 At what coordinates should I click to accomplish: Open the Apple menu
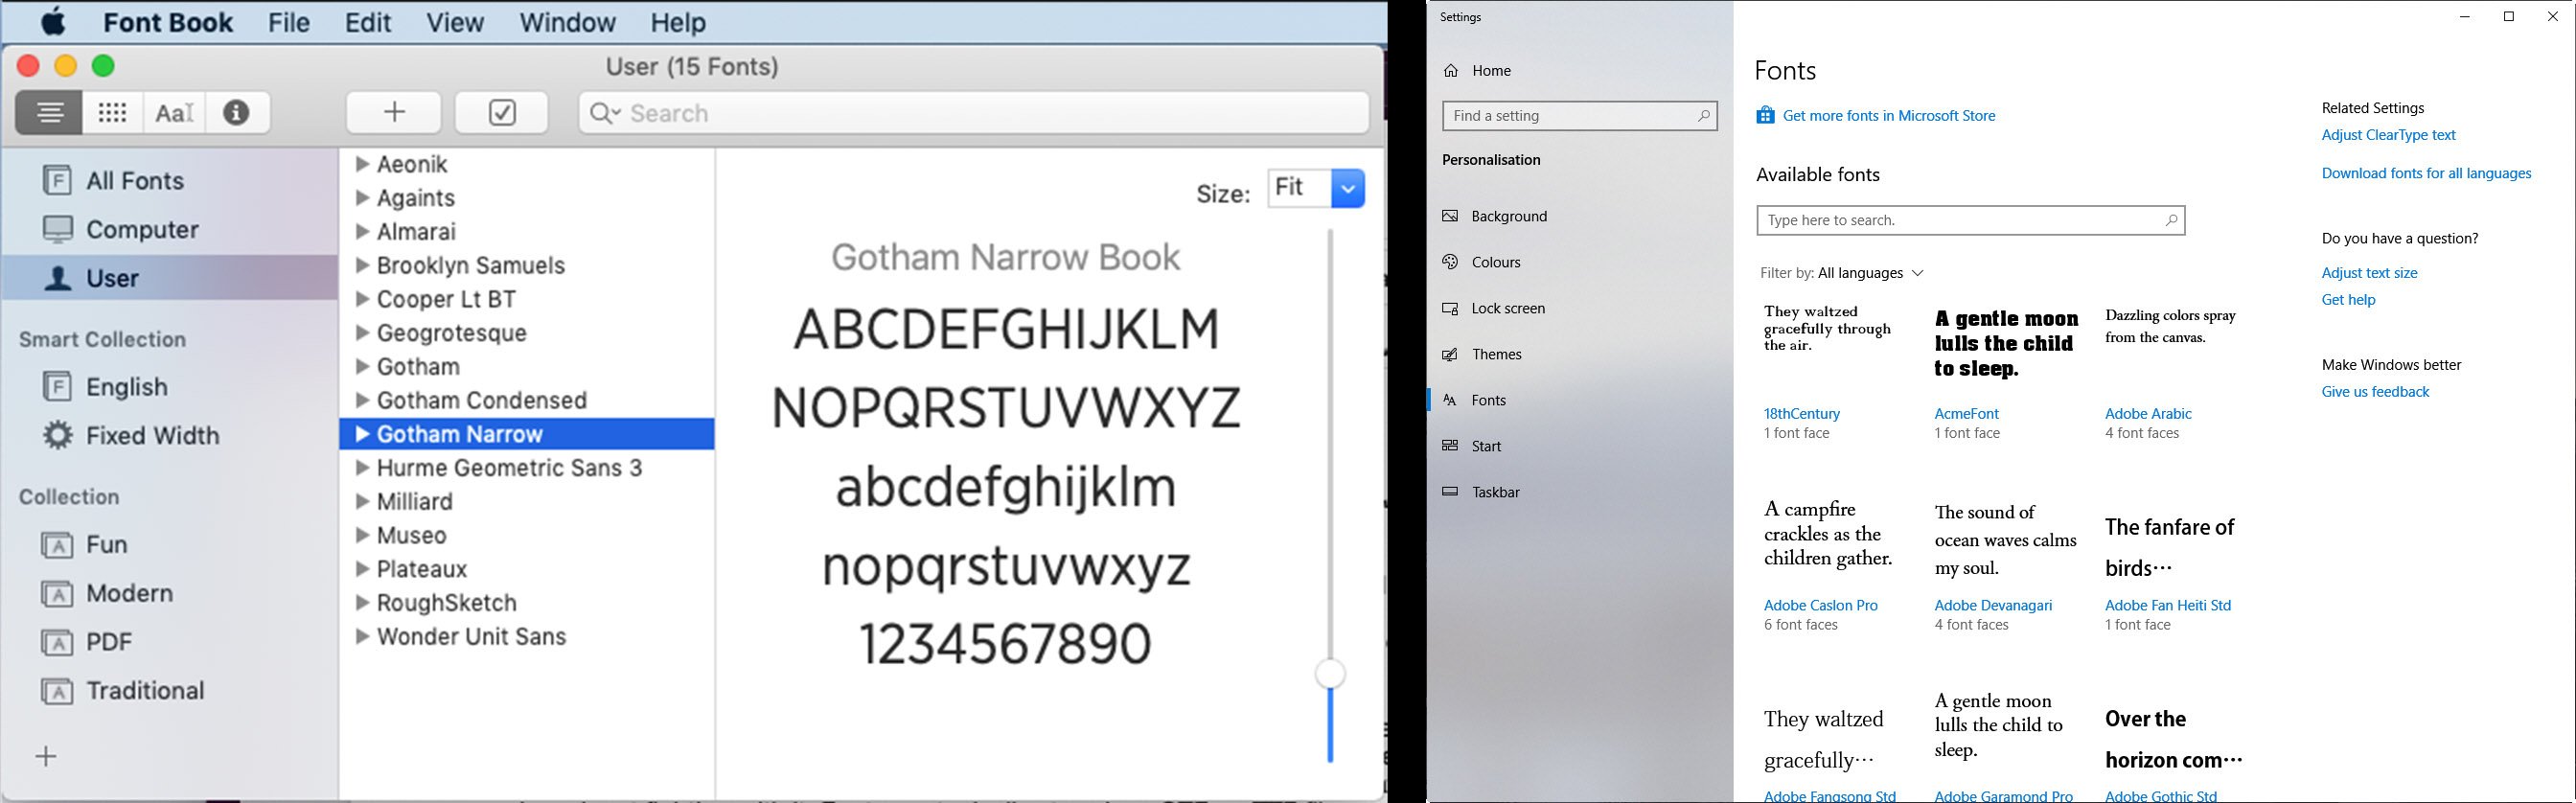54,21
